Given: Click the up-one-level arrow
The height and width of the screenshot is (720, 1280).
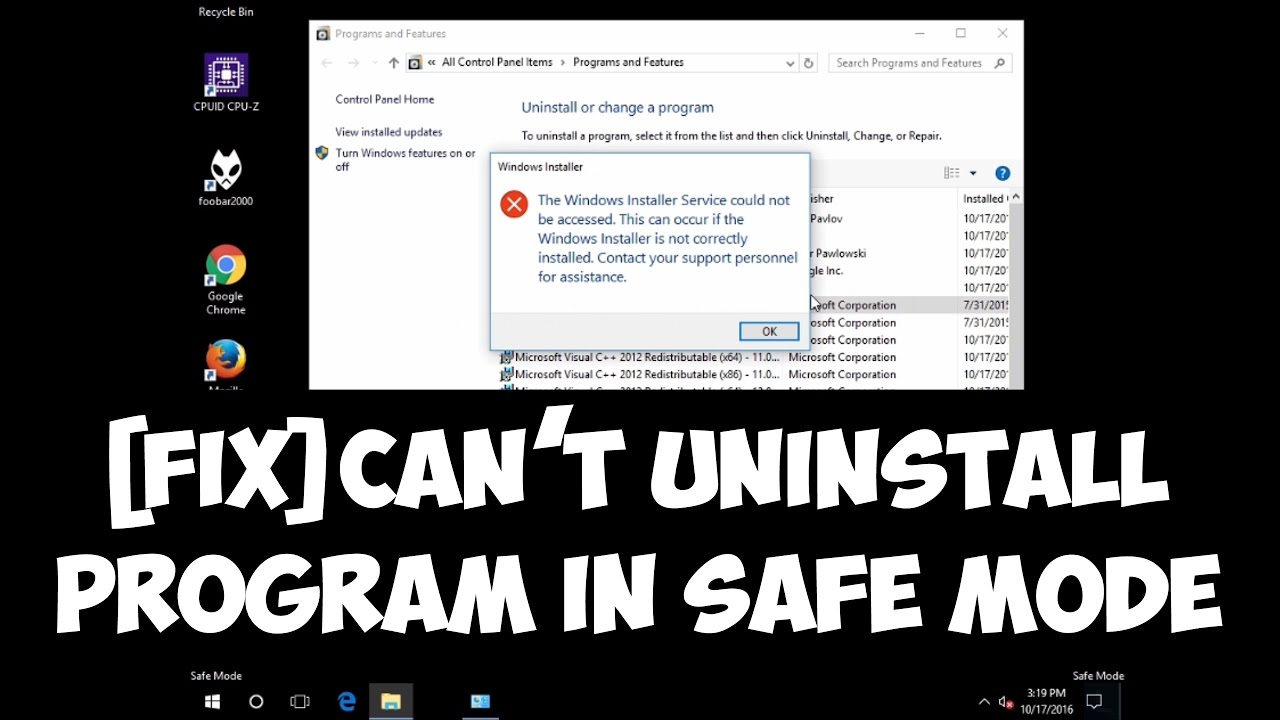Looking at the screenshot, I should [x=394, y=63].
